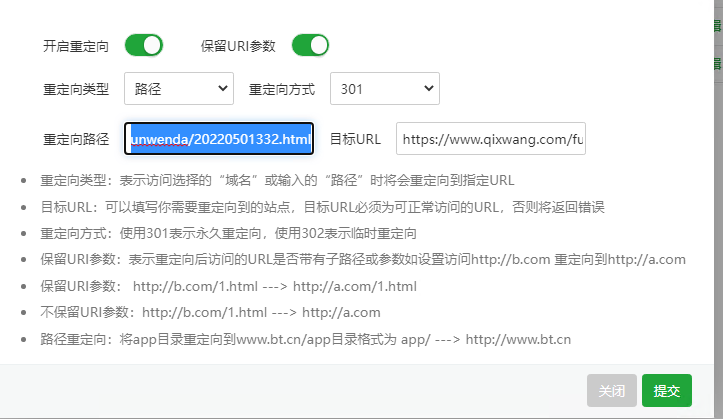Click the 重定向路径 input field

pyautogui.click(x=219, y=139)
